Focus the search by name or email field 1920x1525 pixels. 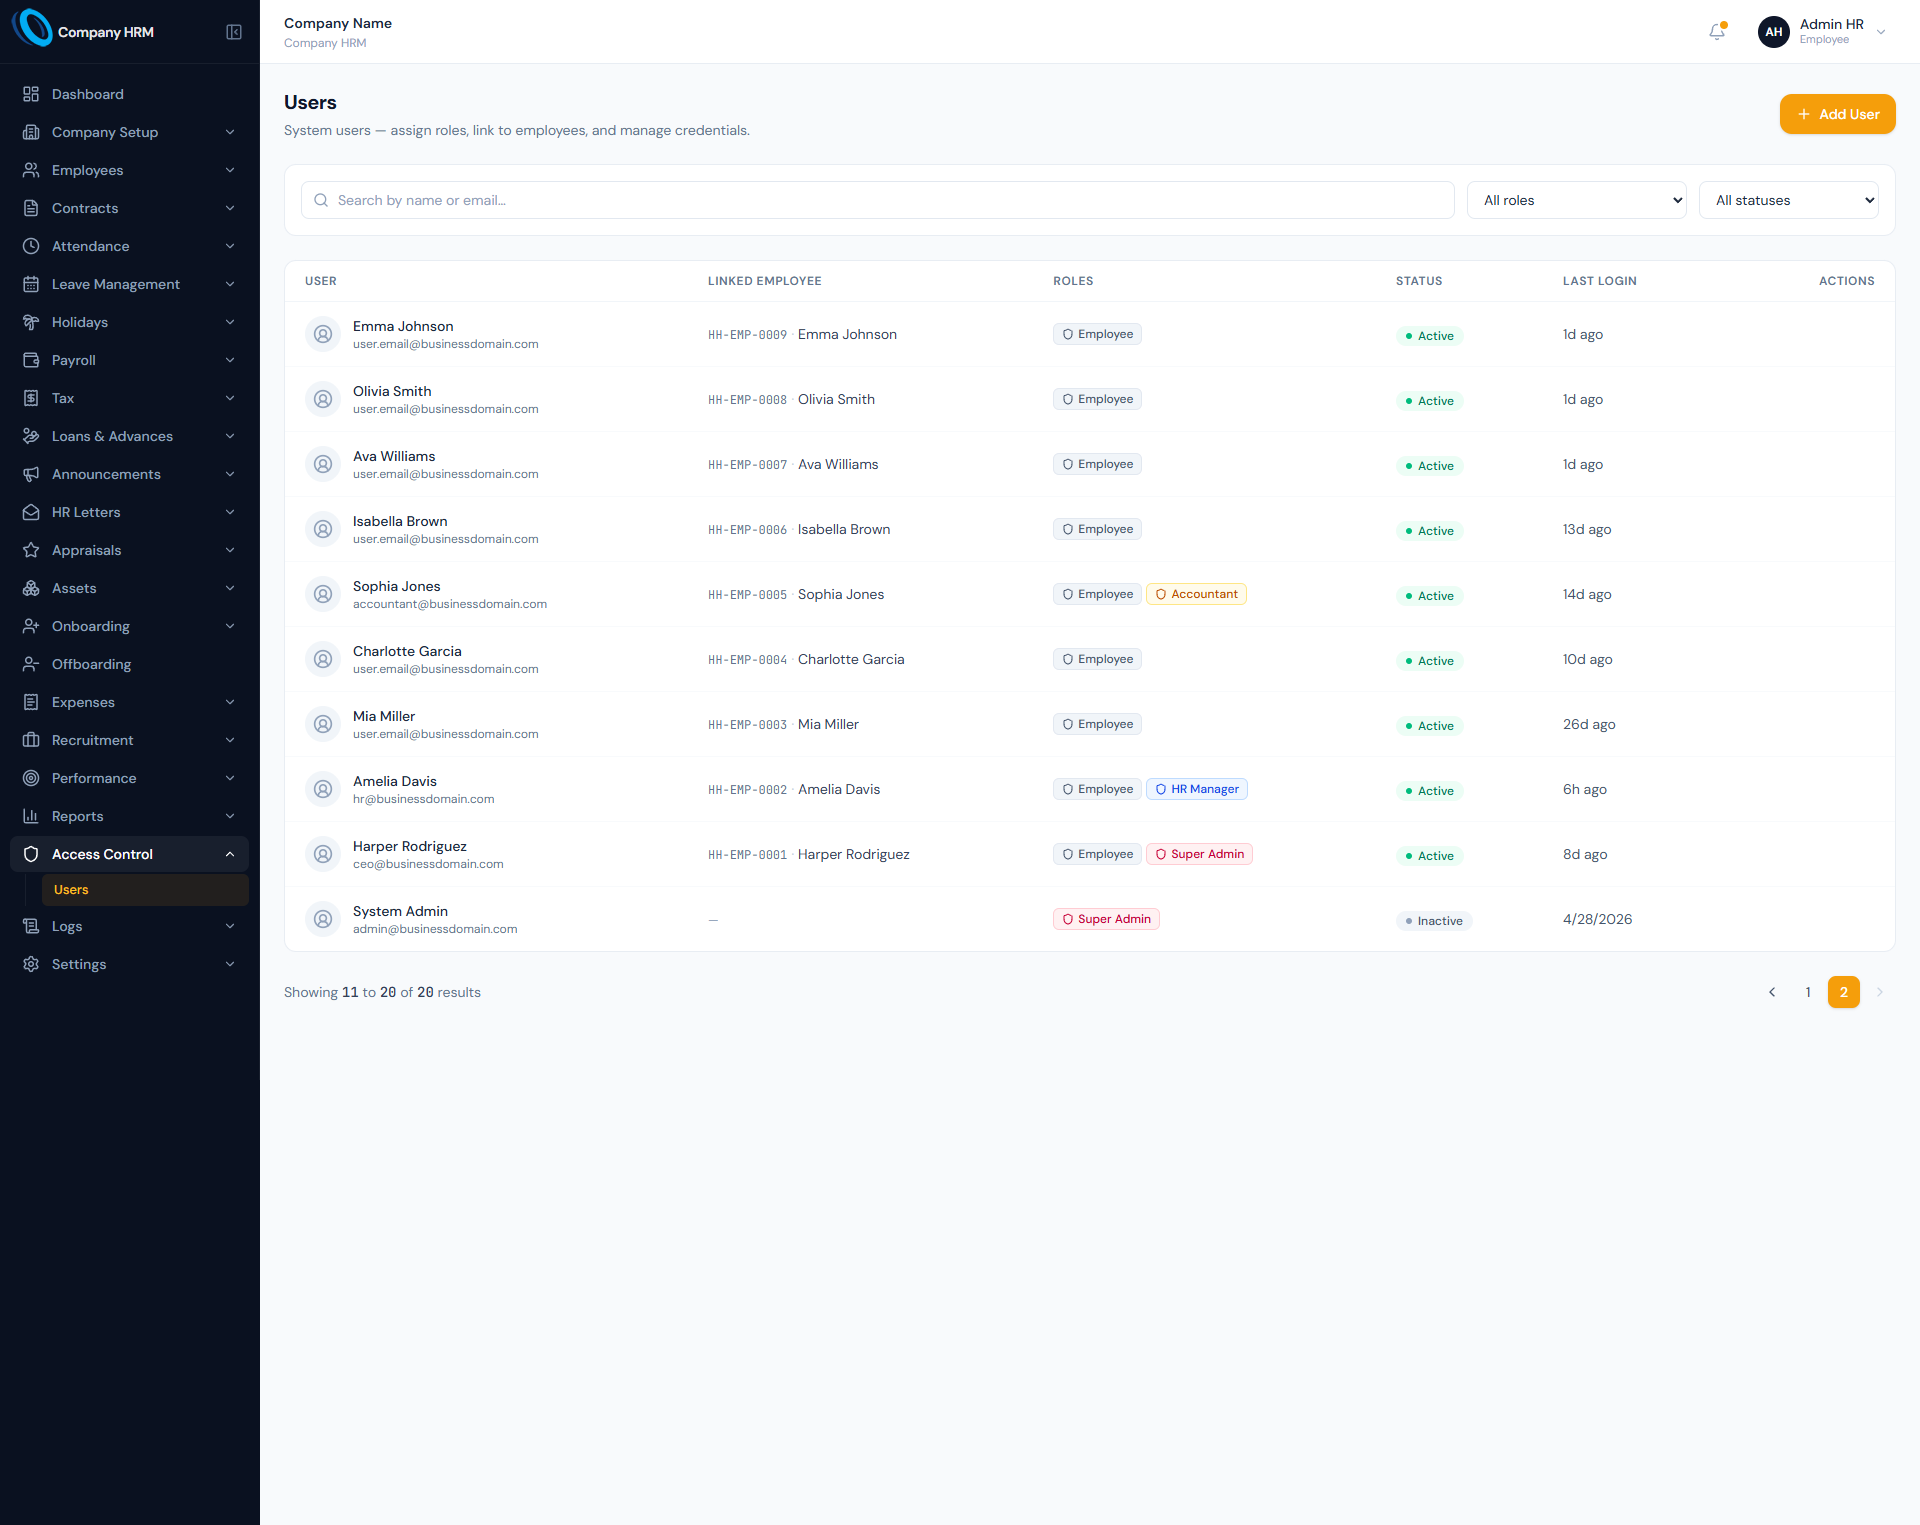pyautogui.click(x=877, y=200)
